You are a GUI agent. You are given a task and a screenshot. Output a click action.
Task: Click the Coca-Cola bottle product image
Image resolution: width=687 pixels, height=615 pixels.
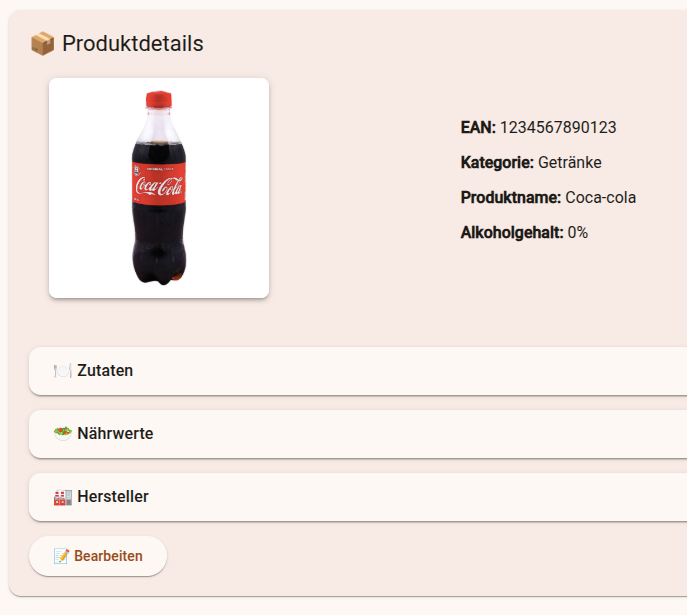[x=159, y=188]
